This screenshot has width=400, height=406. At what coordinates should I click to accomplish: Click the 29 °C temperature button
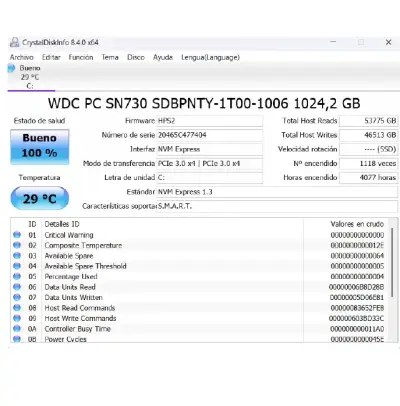[x=40, y=198]
